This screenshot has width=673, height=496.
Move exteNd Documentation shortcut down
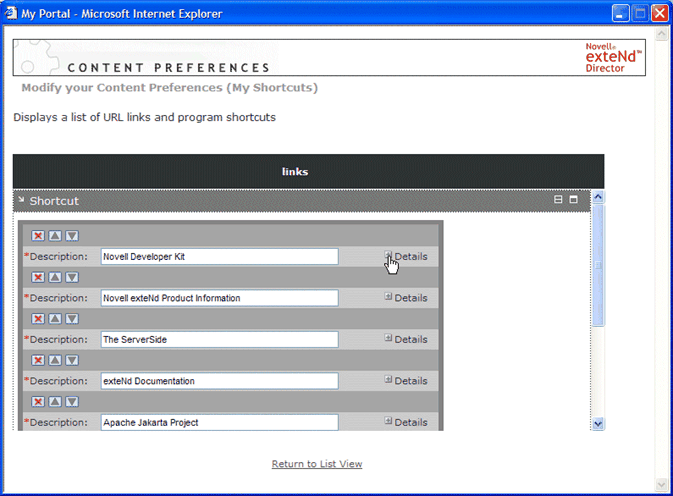(72, 360)
